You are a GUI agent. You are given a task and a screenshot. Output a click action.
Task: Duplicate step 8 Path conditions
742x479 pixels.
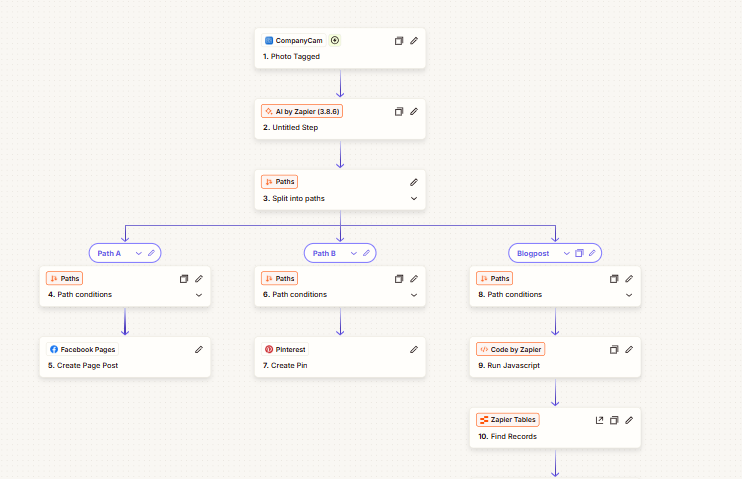click(614, 279)
